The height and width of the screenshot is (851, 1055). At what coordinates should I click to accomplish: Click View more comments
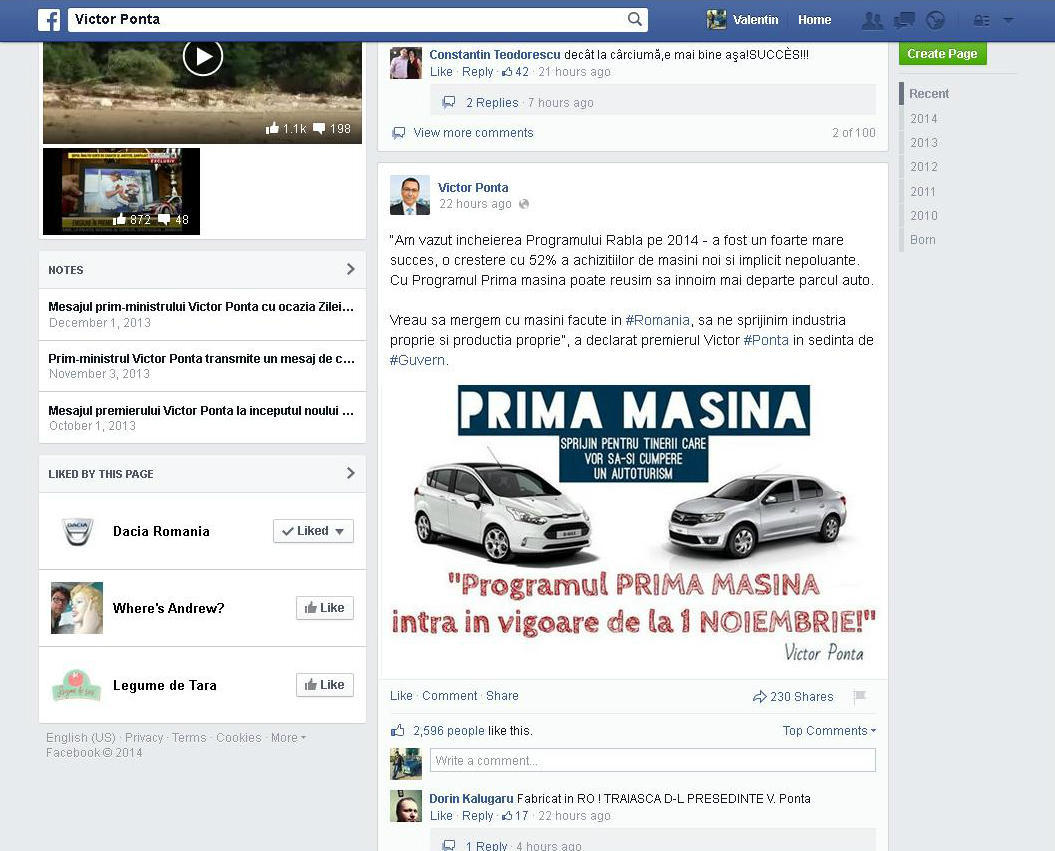[x=473, y=133]
